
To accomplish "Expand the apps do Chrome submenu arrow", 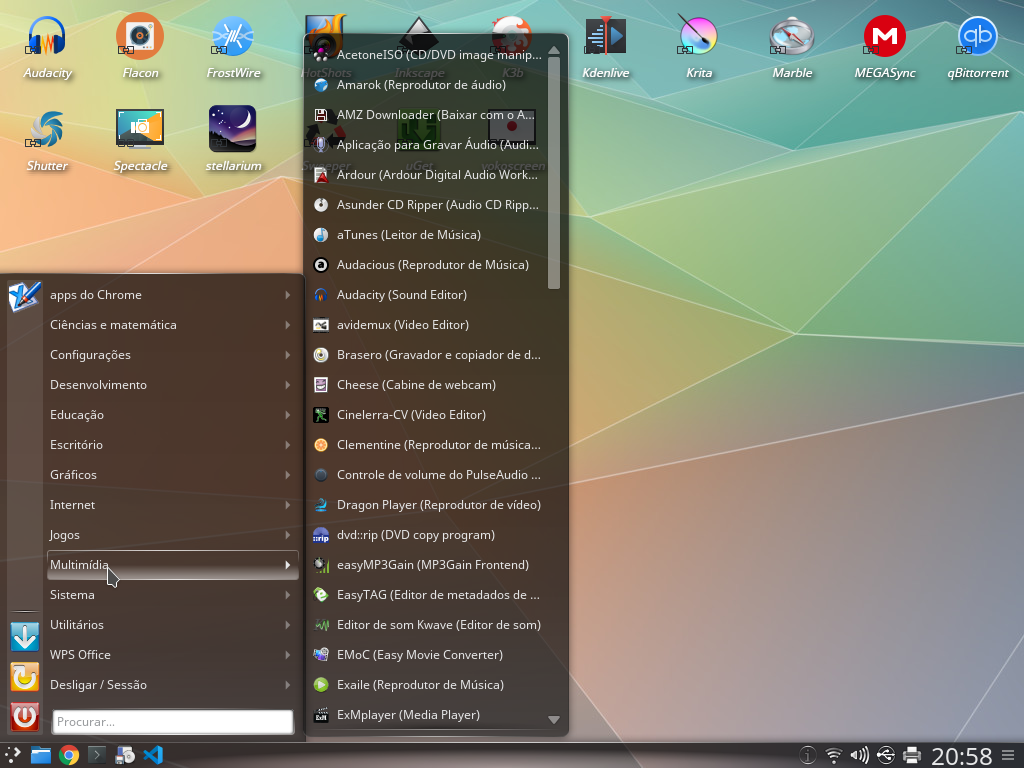I will click(287, 295).
